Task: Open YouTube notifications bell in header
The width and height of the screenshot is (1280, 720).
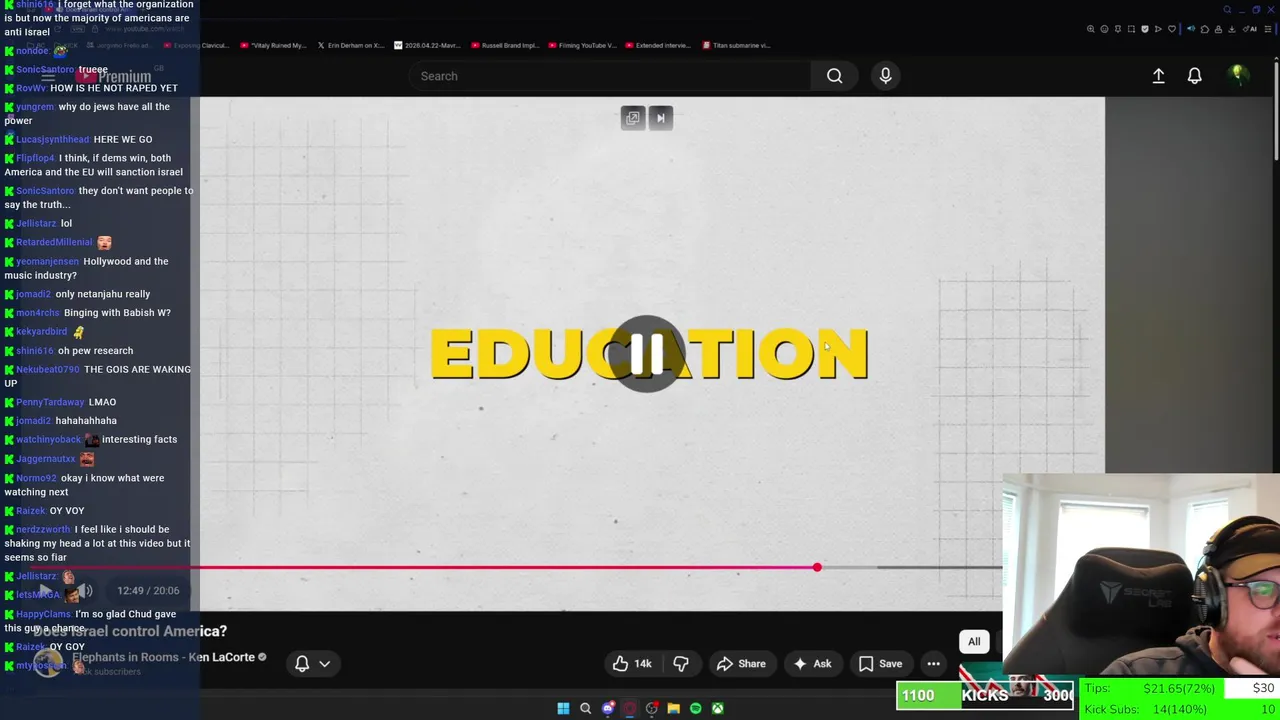Action: 1194,76
